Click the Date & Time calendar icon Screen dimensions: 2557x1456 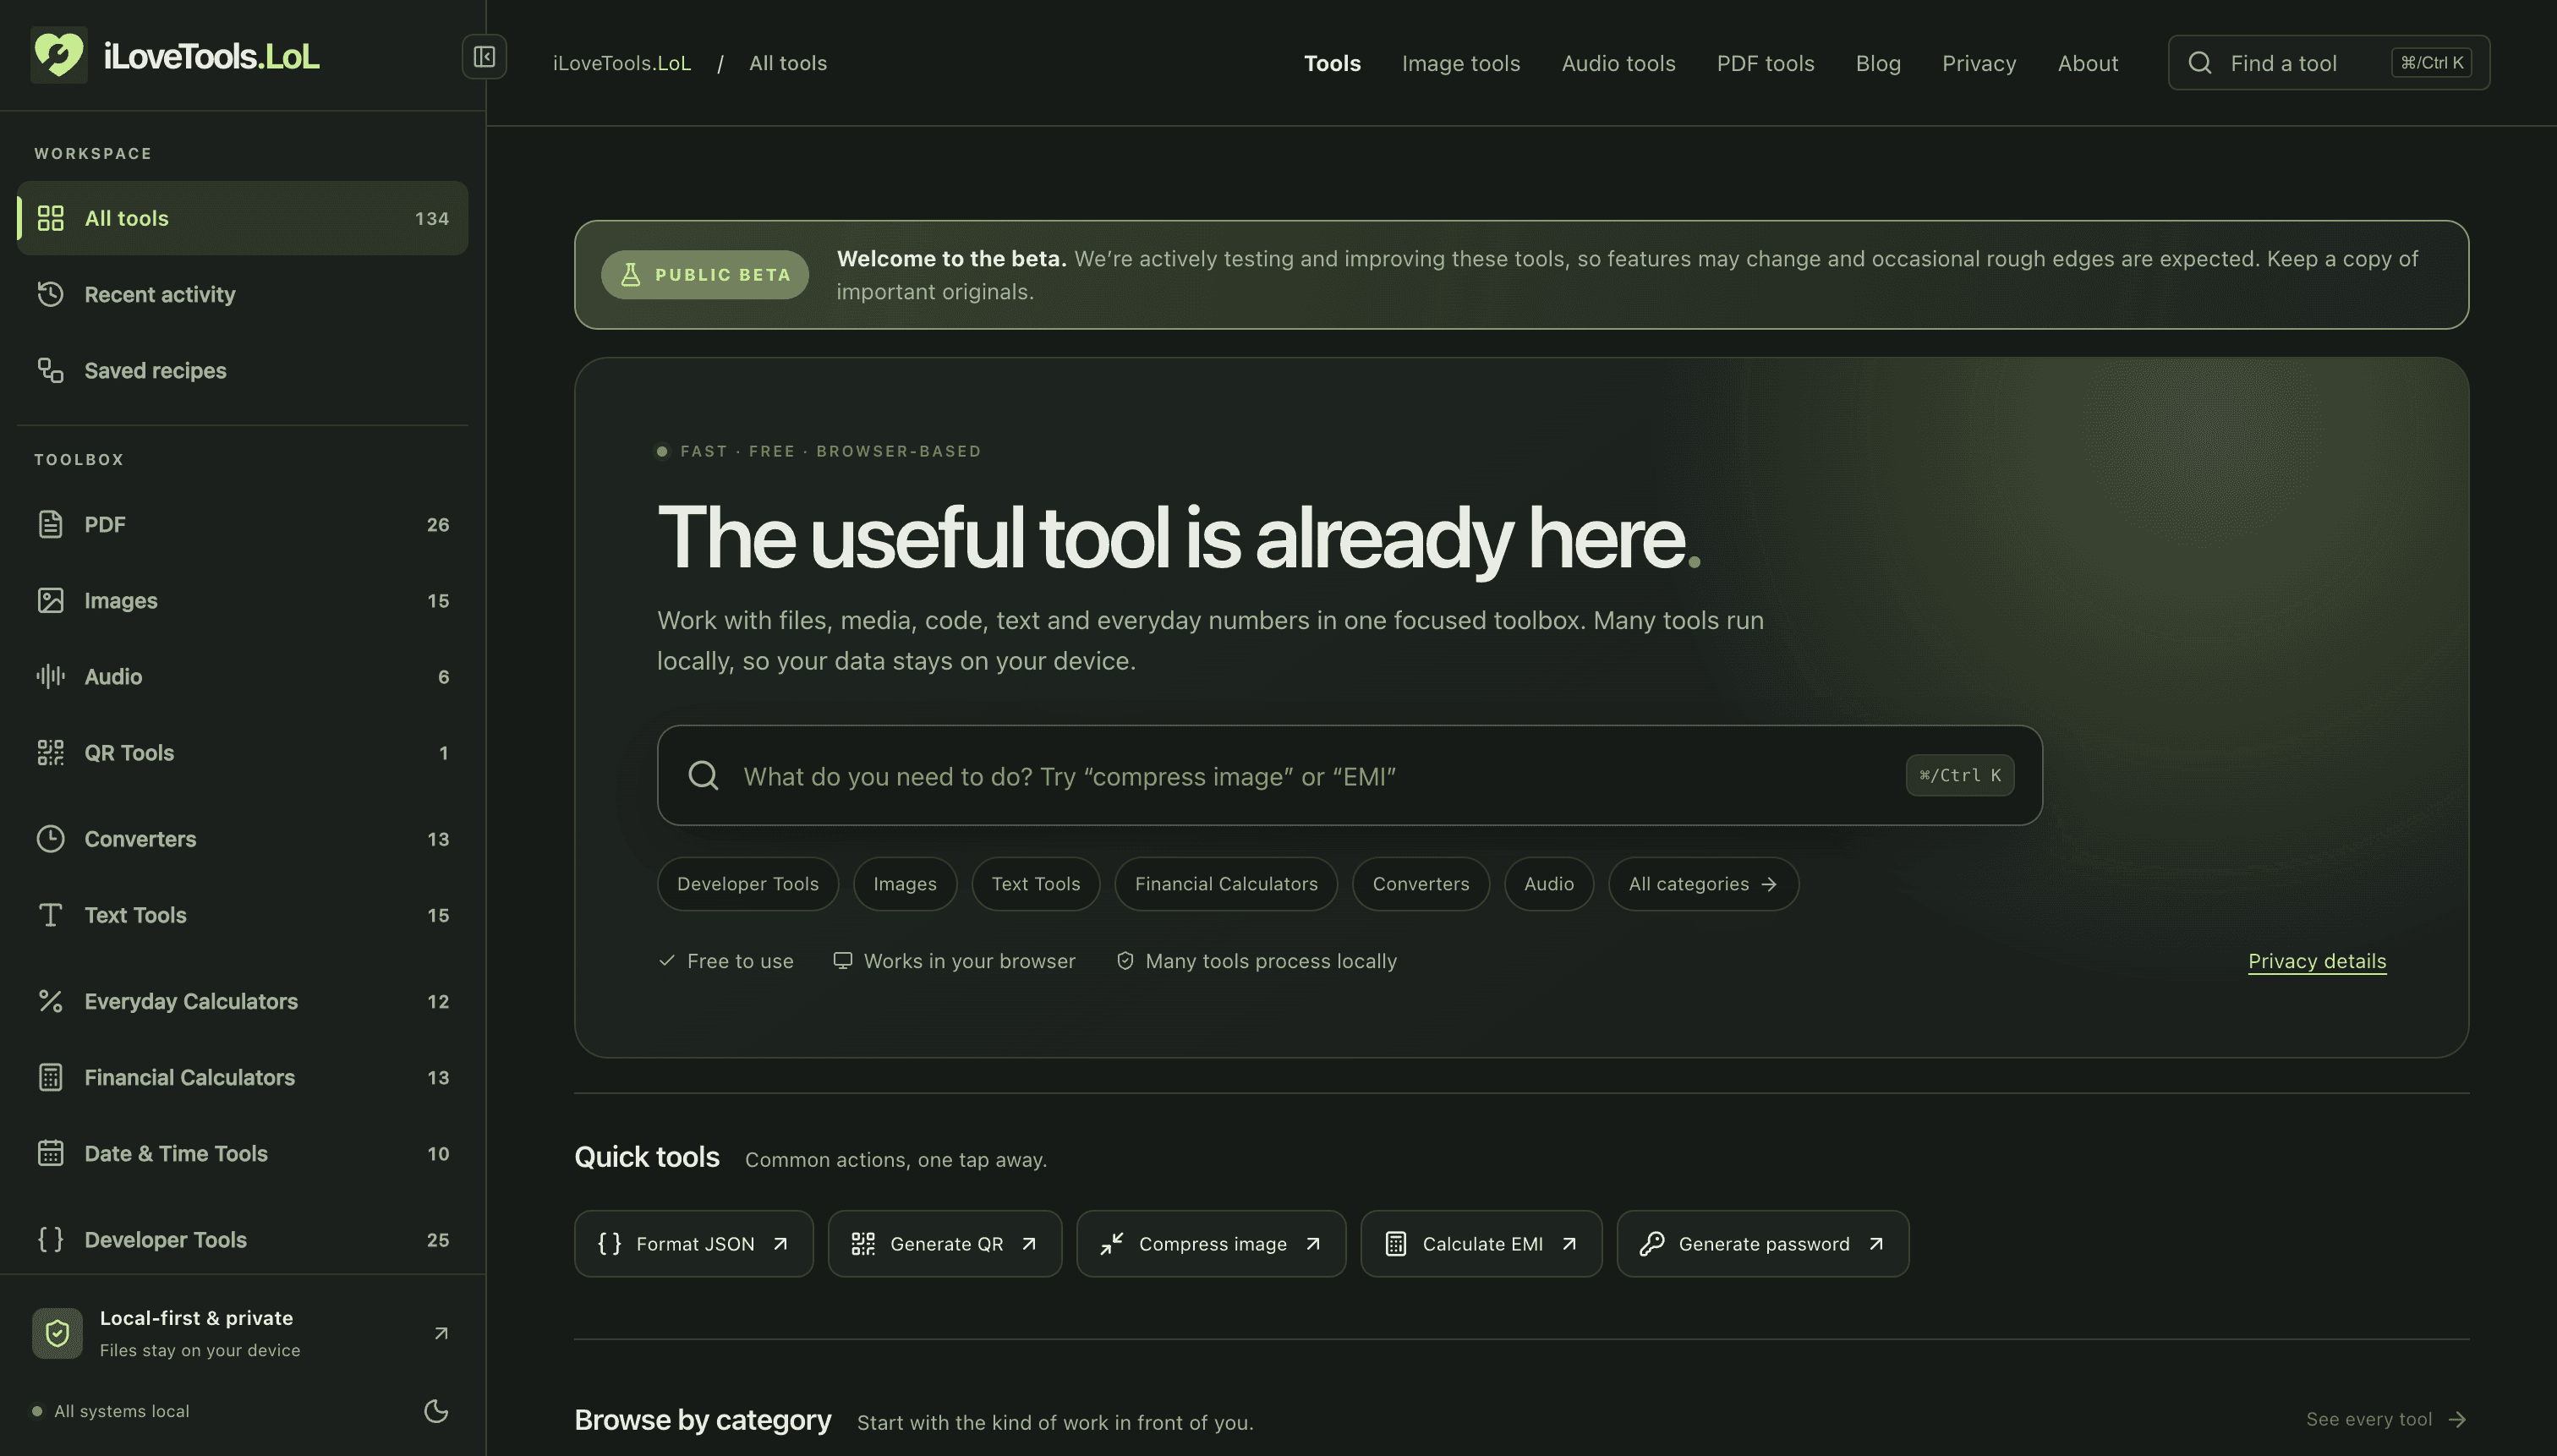point(51,1153)
